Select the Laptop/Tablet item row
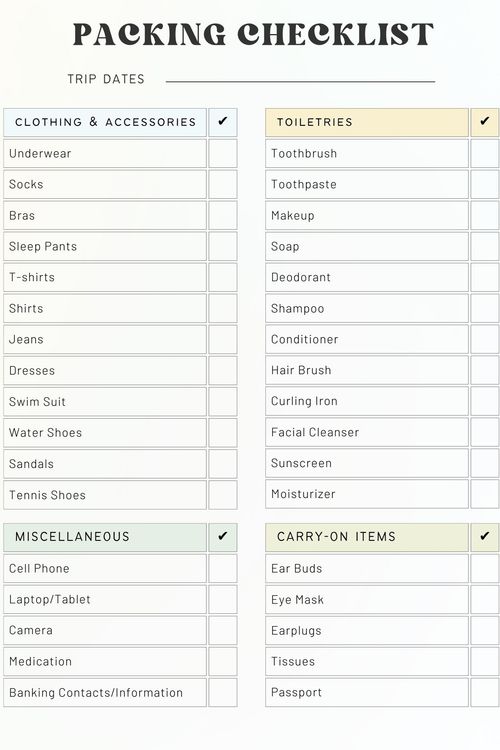The image size is (500, 750). 105,599
